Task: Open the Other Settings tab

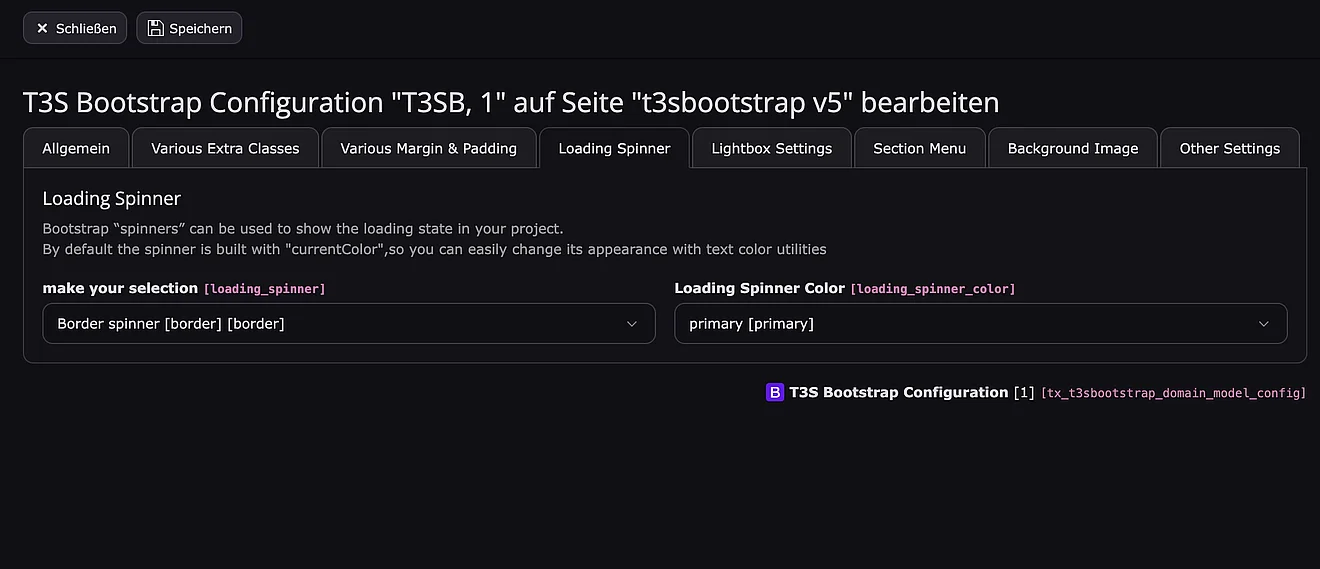Action: [1229, 149]
